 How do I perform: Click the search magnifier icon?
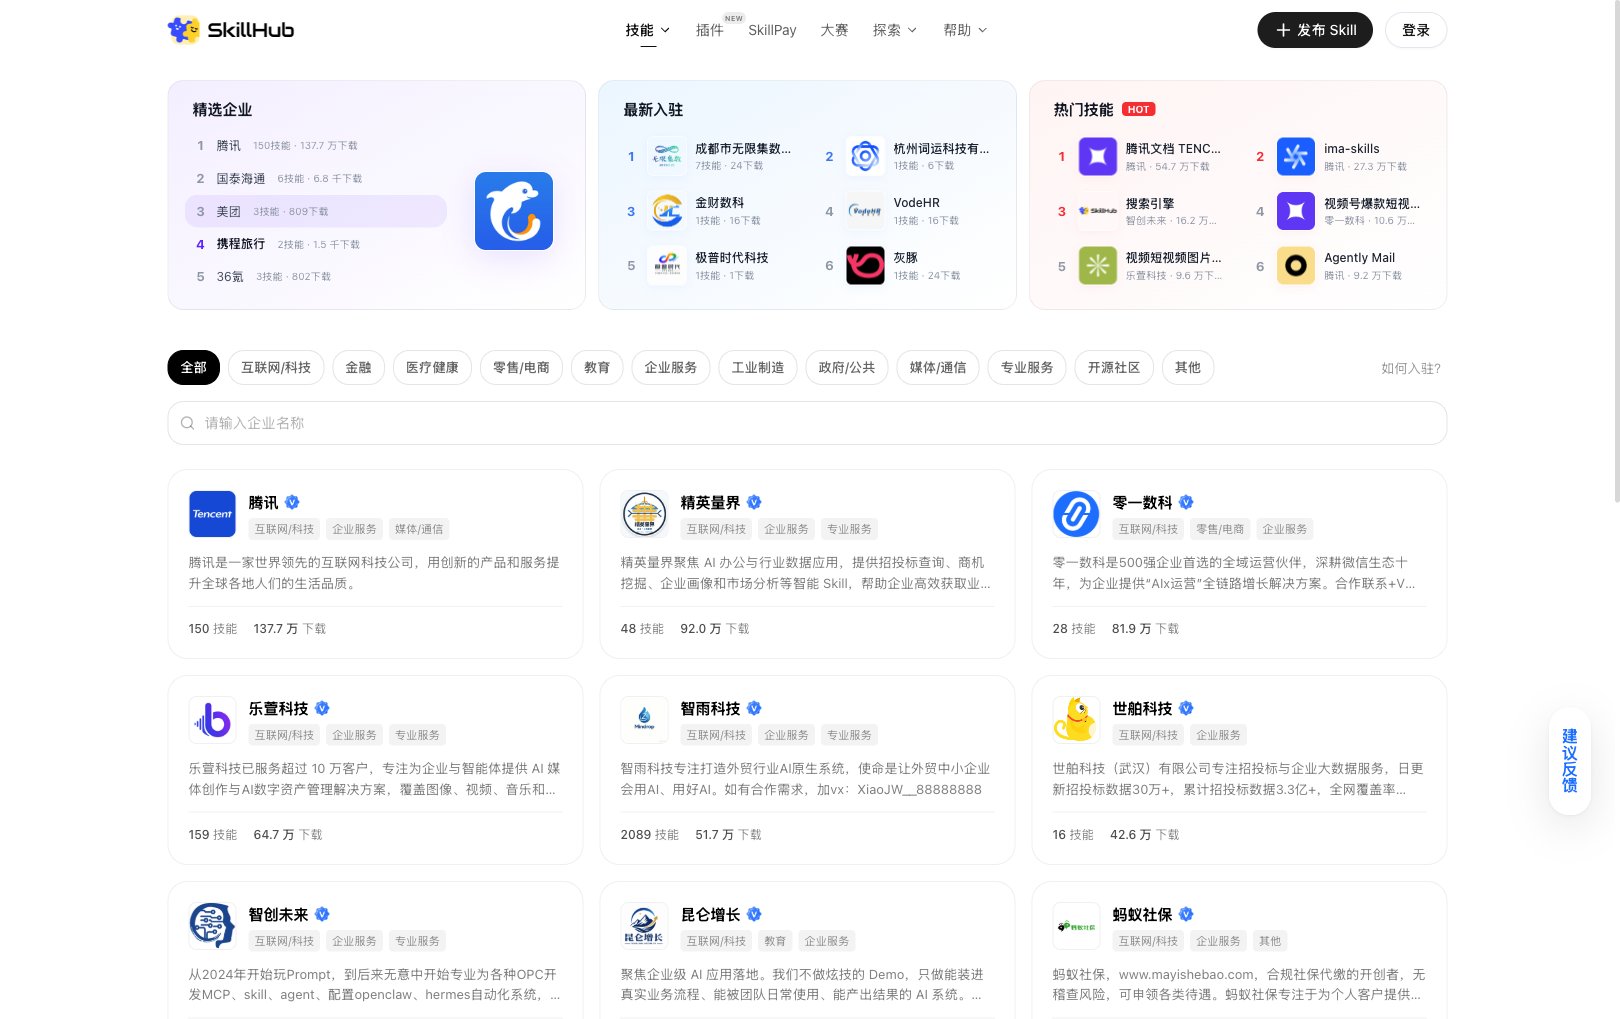coord(187,423)
